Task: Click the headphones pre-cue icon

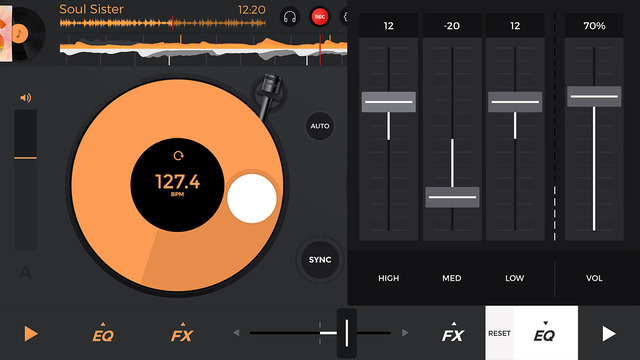Action: pos(290,17)
